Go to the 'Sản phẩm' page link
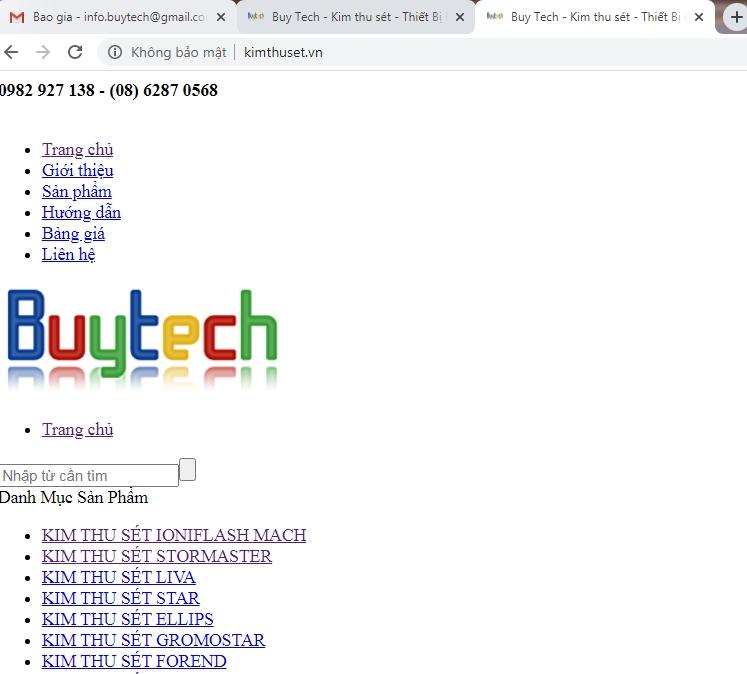The height and width of the screenshot is (674, 747). [76, 191]
